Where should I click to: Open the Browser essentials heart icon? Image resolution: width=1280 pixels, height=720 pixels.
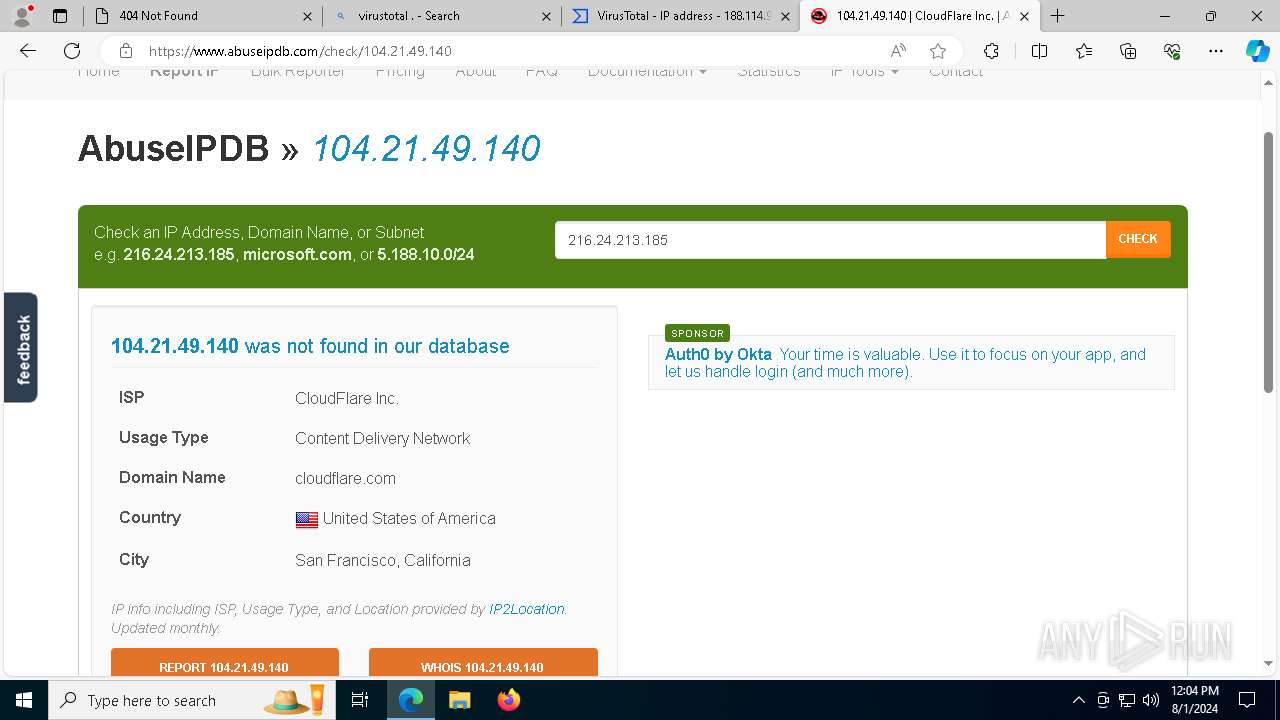tap(1172, 51)
